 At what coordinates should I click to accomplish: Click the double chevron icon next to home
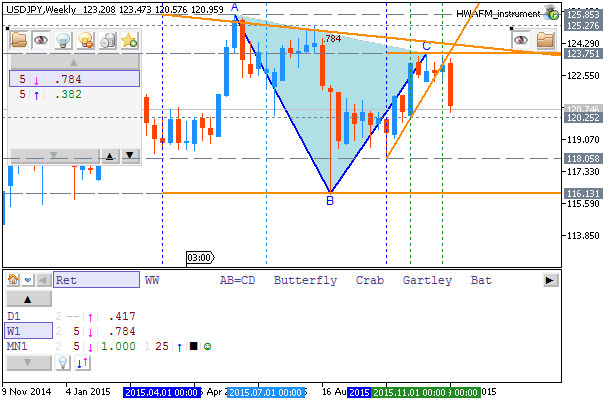[x=28, y=280]
